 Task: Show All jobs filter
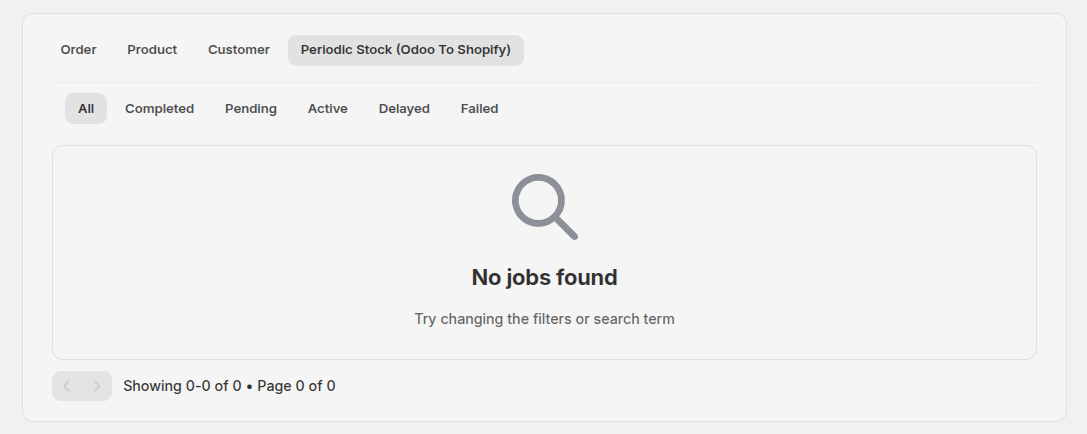(86, 109)
